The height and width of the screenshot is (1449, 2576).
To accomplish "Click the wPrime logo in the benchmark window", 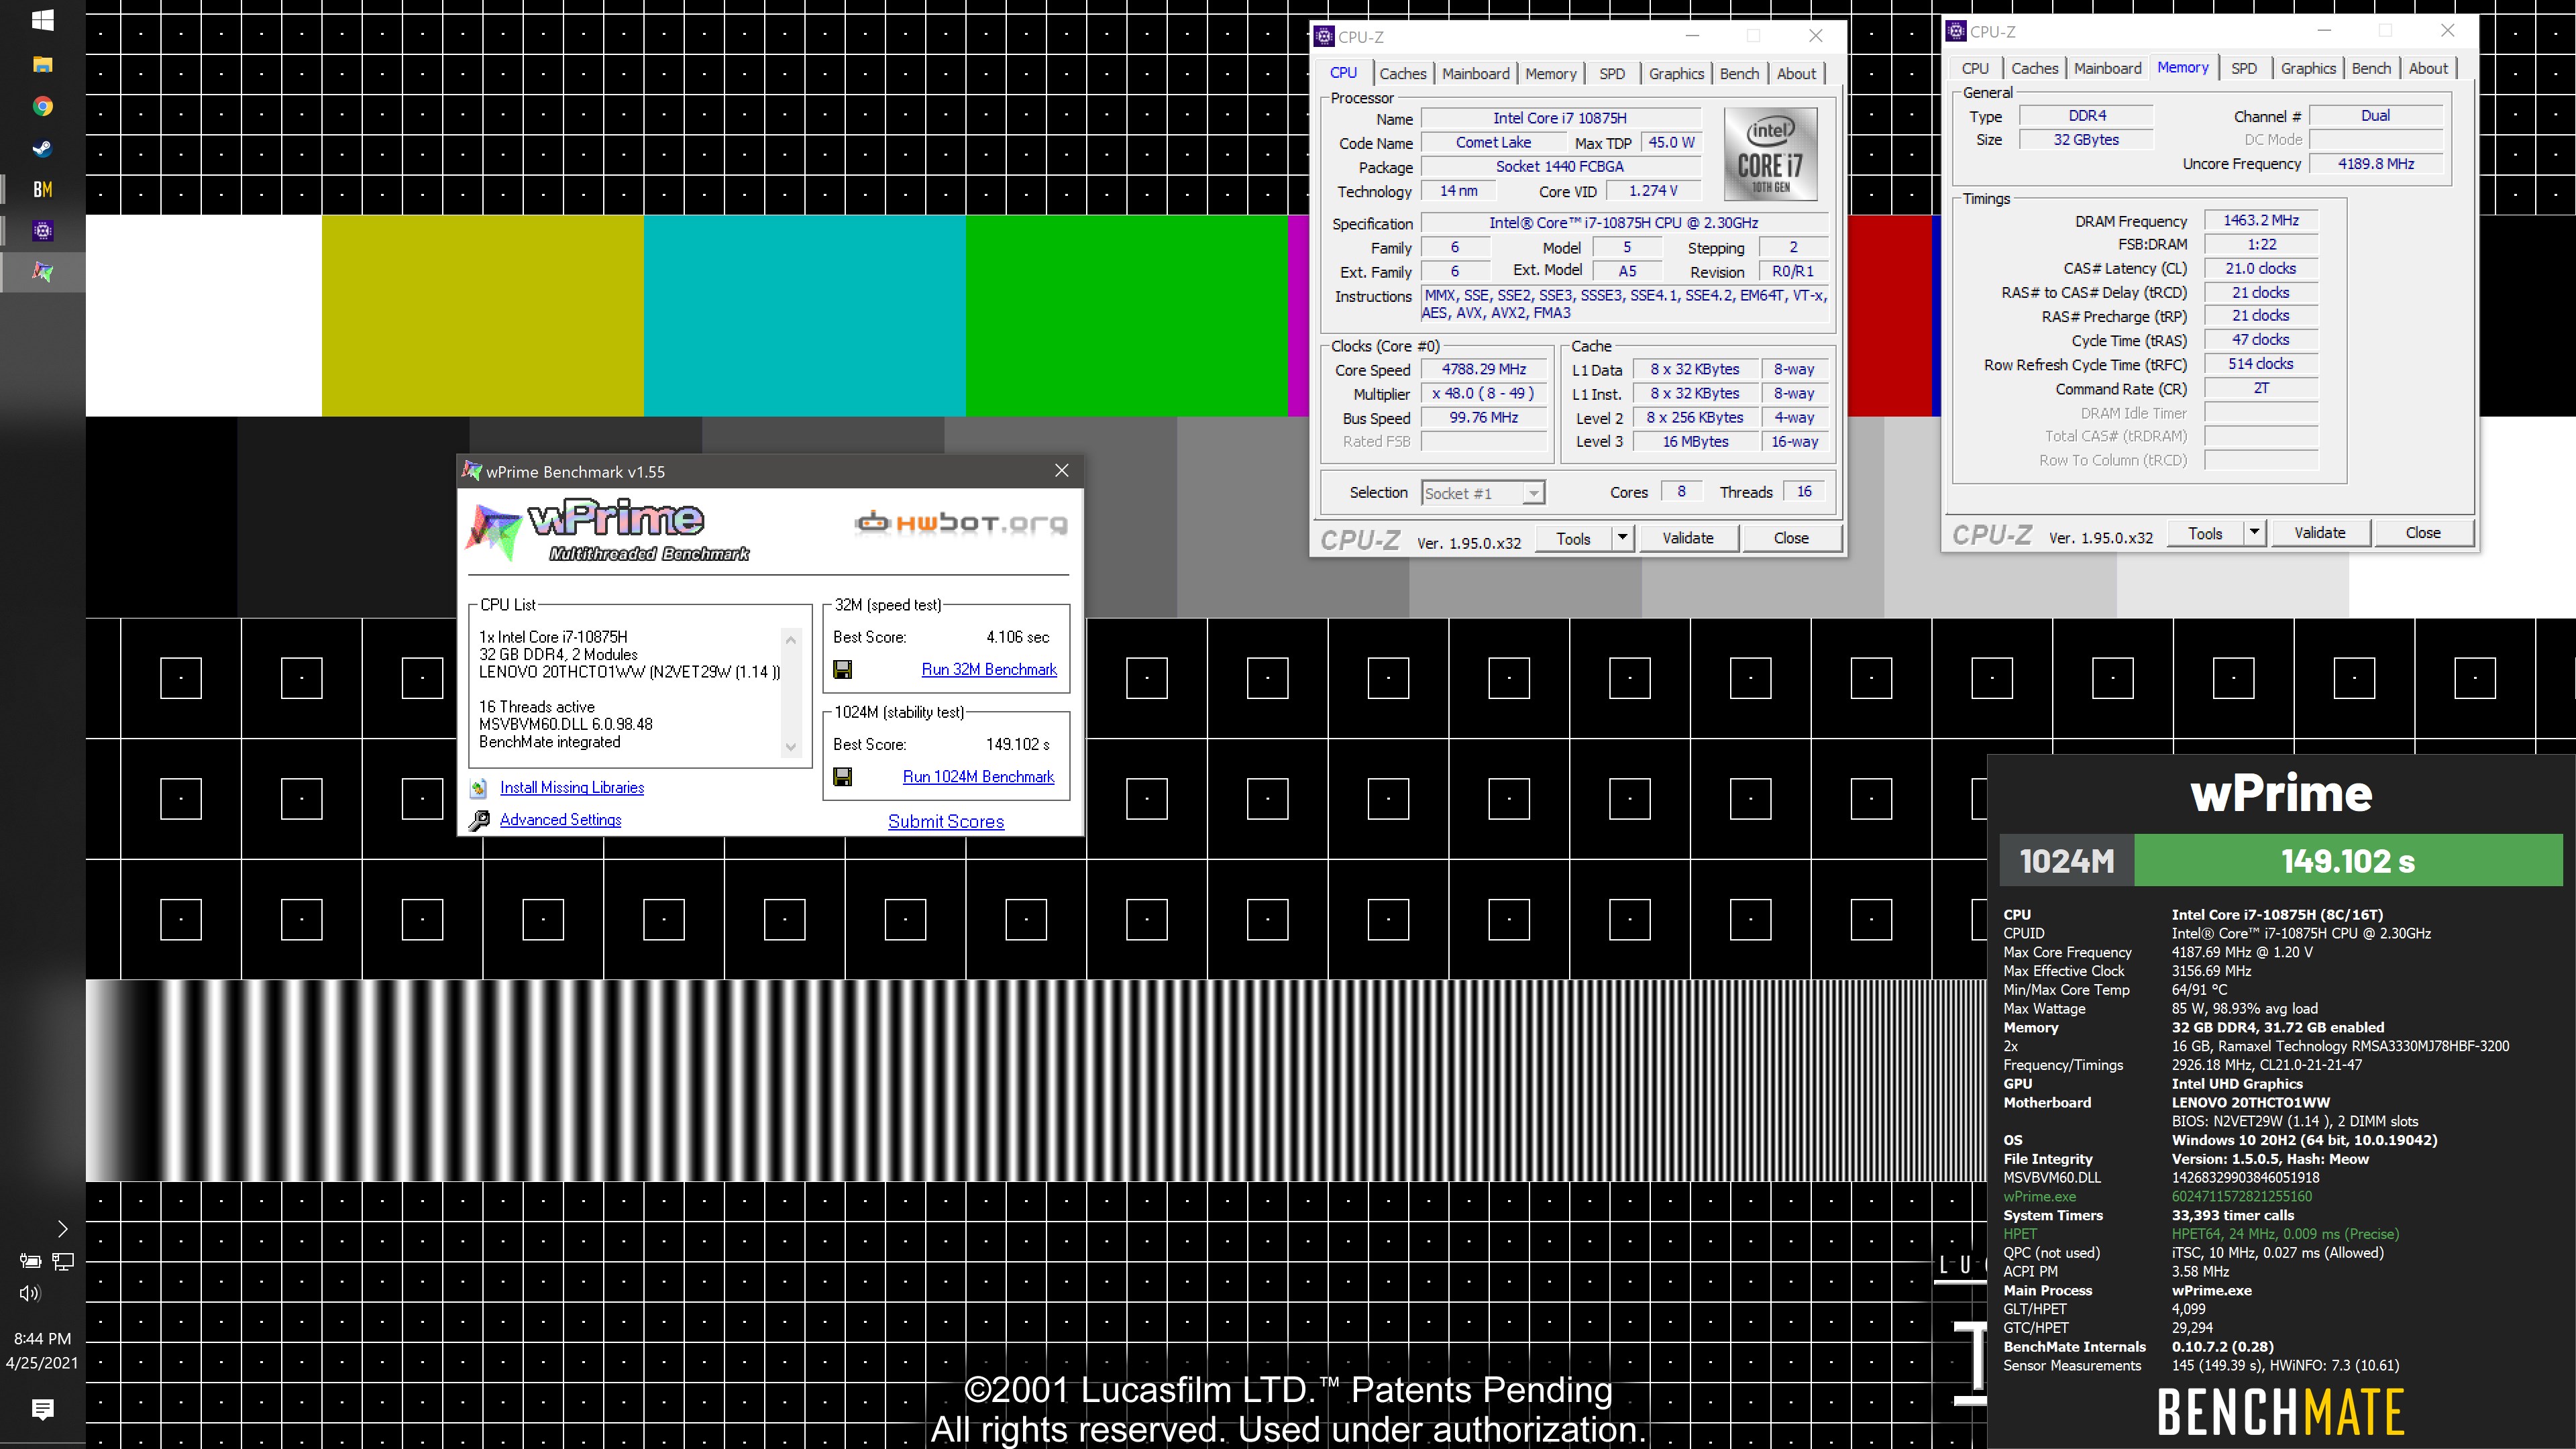I will click(608, 531).
